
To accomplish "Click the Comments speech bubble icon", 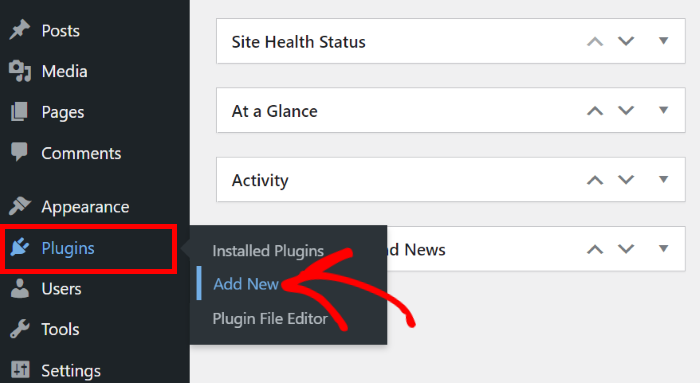I will (x=19, y=152).
